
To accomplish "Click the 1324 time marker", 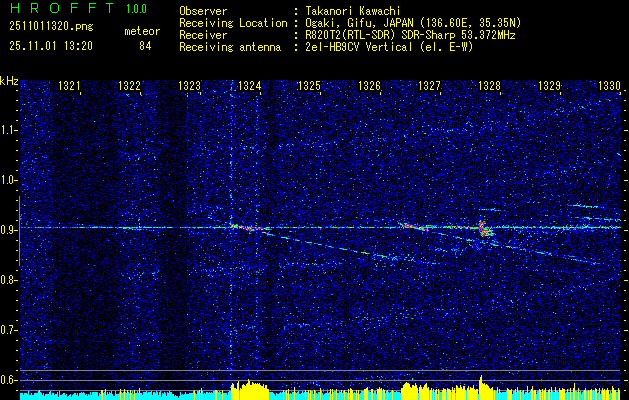I will click(250, 85).
